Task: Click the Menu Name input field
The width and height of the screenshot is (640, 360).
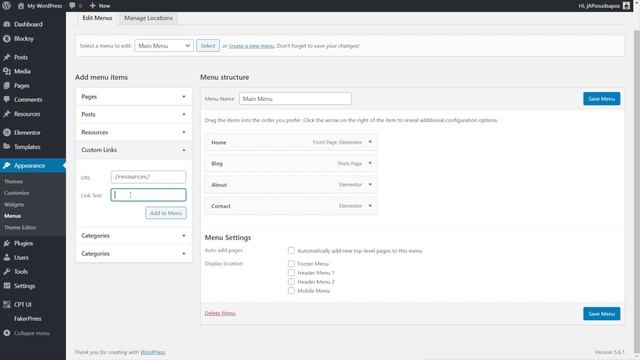Action: [x=295, y=98]
